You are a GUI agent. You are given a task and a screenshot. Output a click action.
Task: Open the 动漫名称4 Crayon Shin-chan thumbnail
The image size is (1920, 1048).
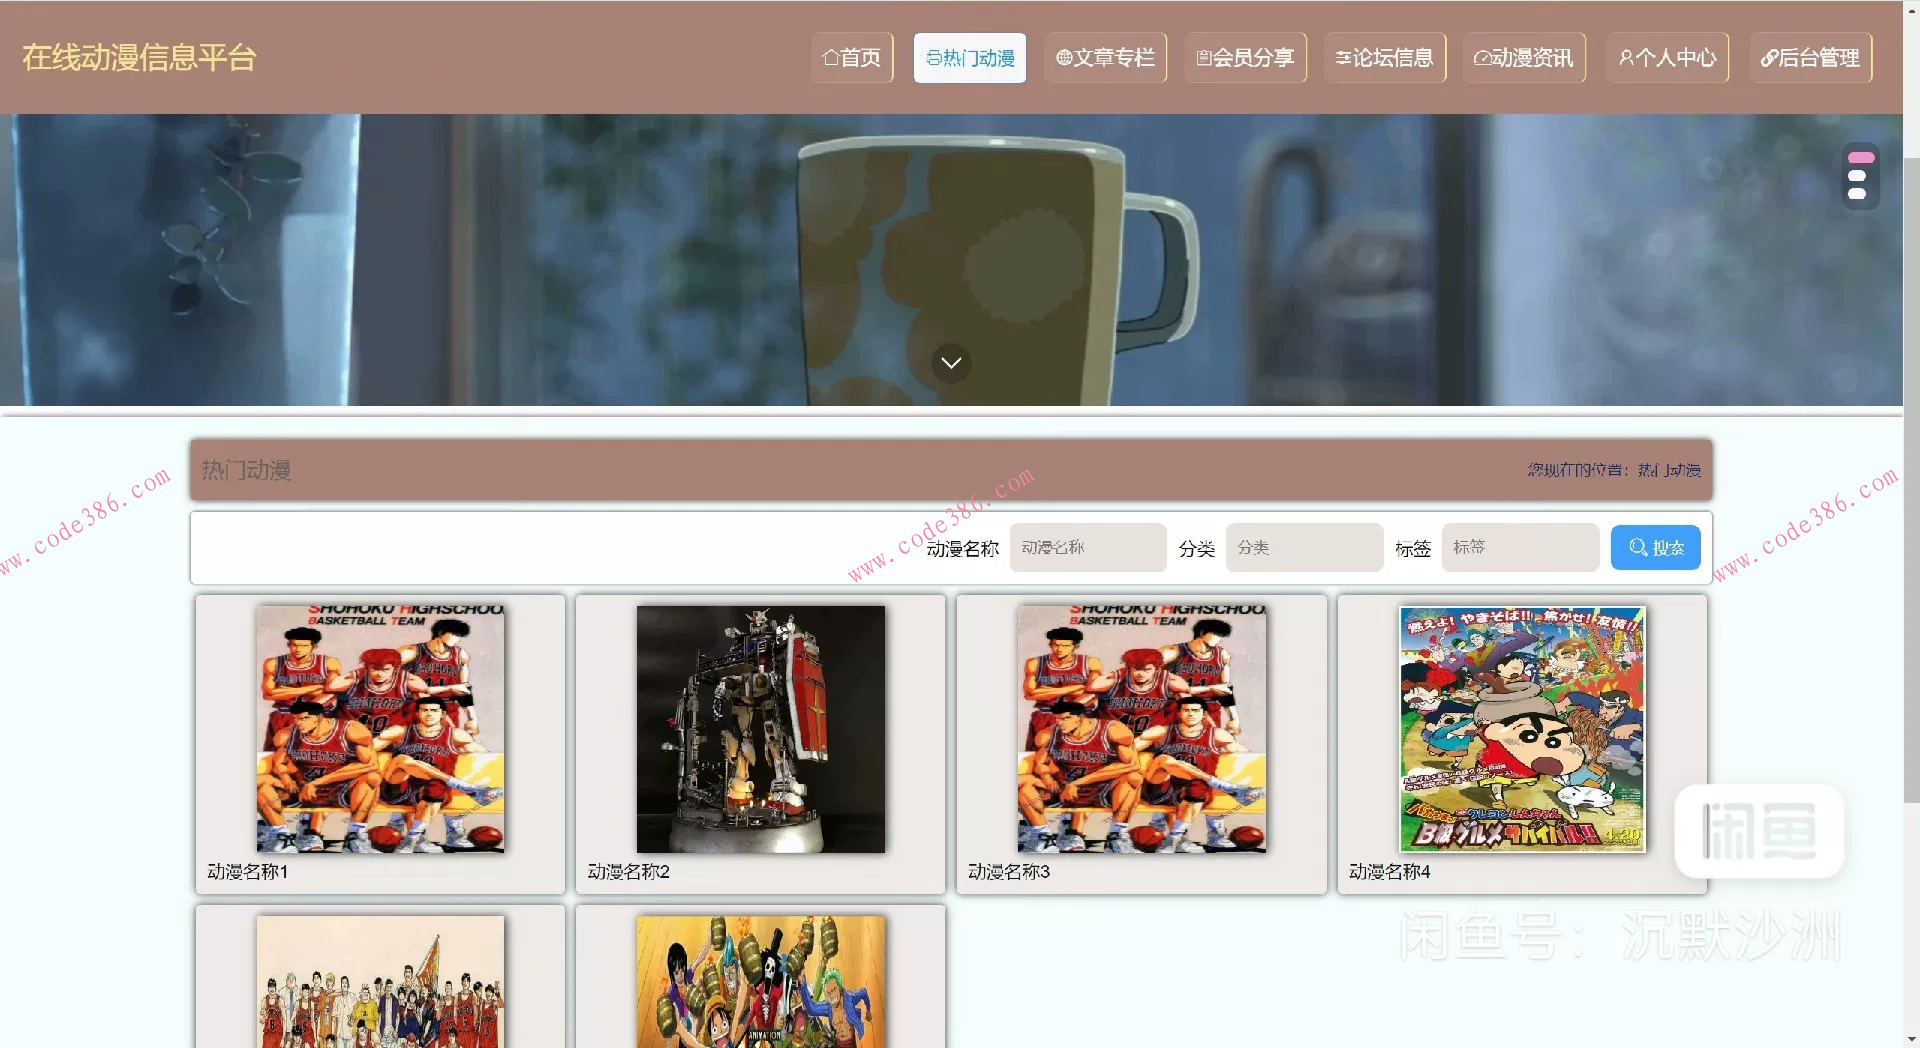coord(1522,729)
